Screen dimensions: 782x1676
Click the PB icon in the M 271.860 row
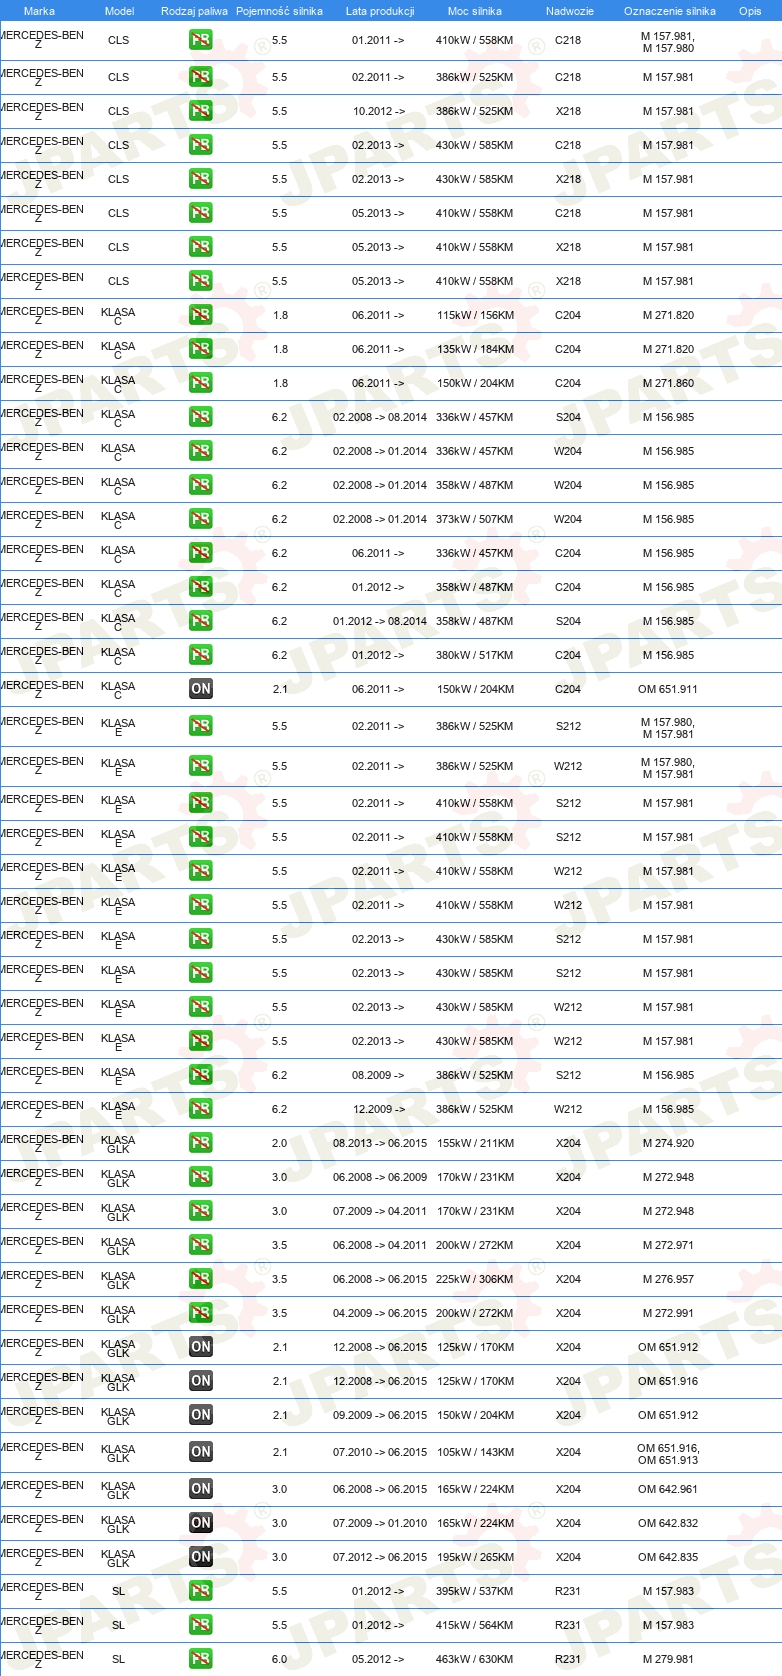coord(201,383)
